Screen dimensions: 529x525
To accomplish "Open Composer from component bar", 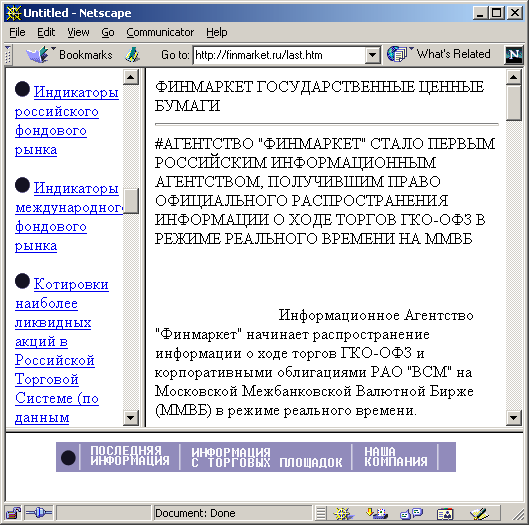I will [479, 514].
